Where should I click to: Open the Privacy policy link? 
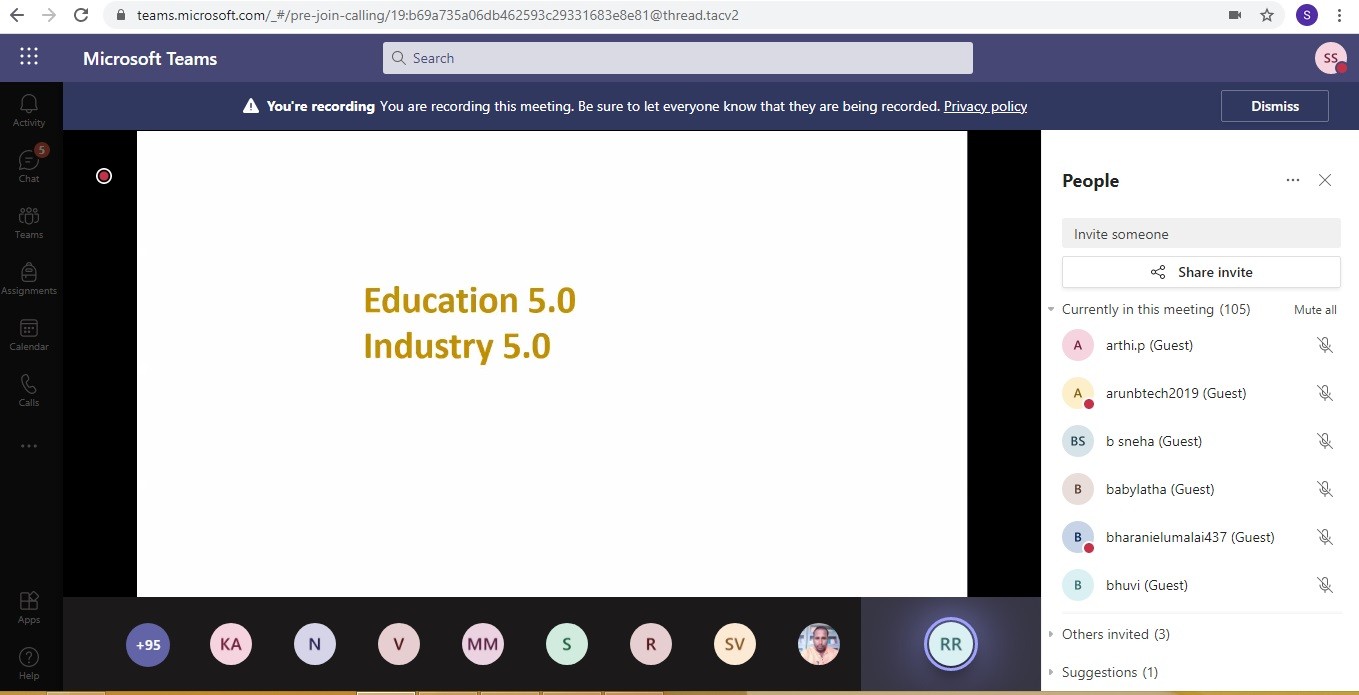(x=985, y=106)
